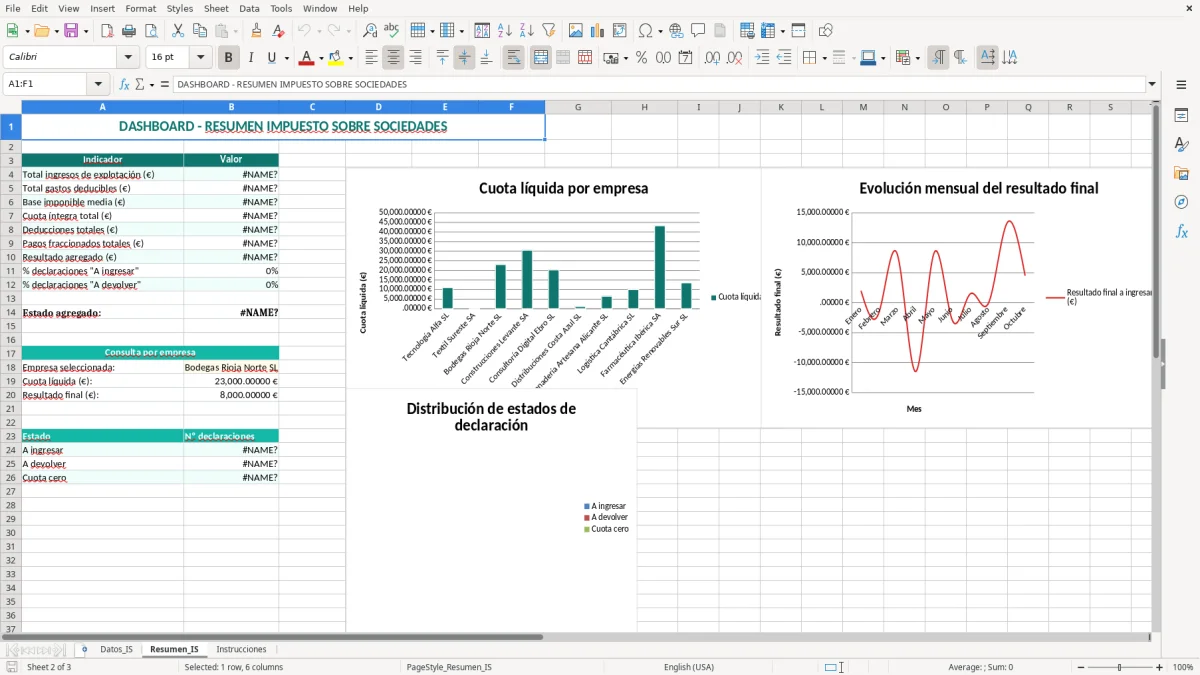This screenshot has height=675, width=1200.
Task: Click the Sort Descending icon
Action: [526, 31]
